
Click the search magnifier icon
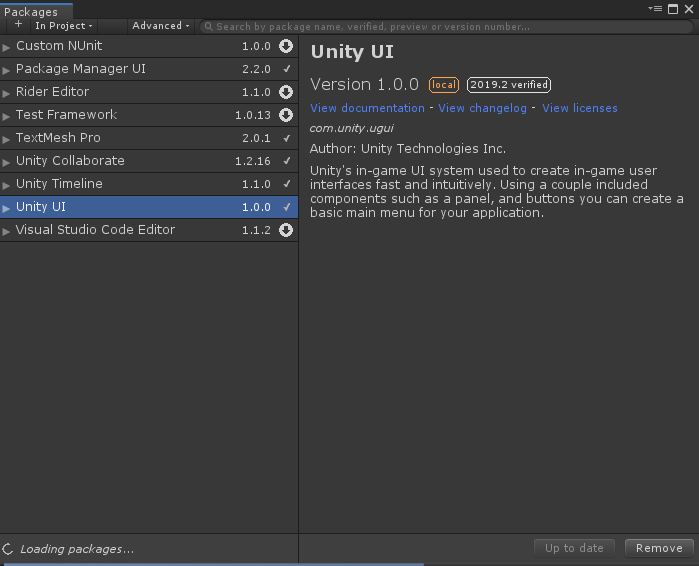[208, 27]
